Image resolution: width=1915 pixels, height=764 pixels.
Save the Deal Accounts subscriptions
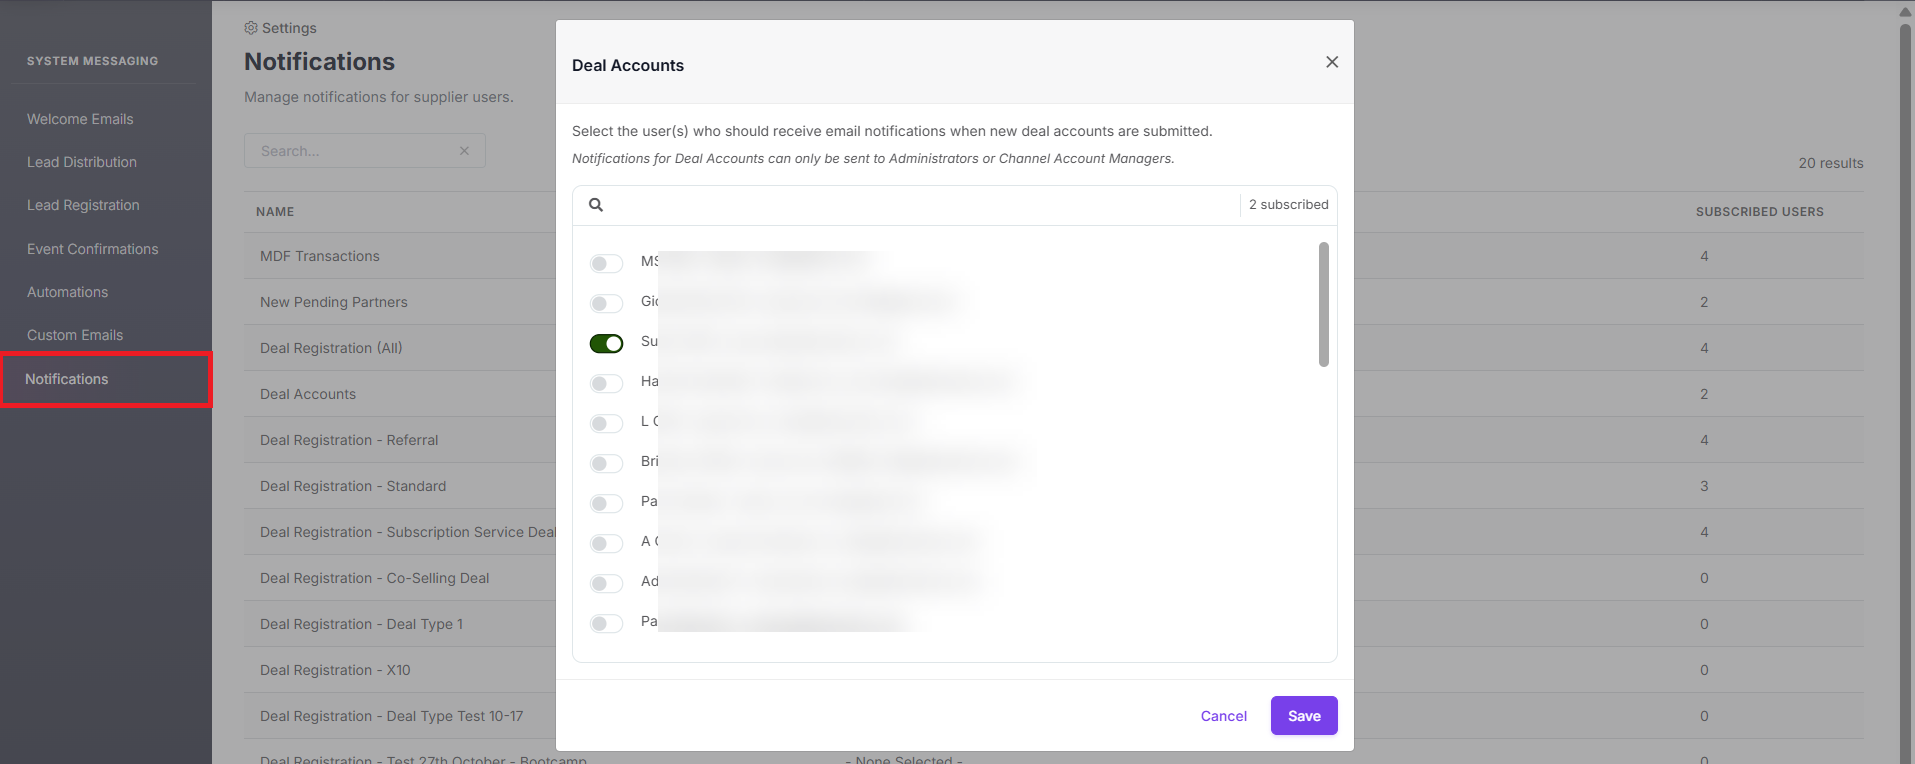click(1304, 716)
